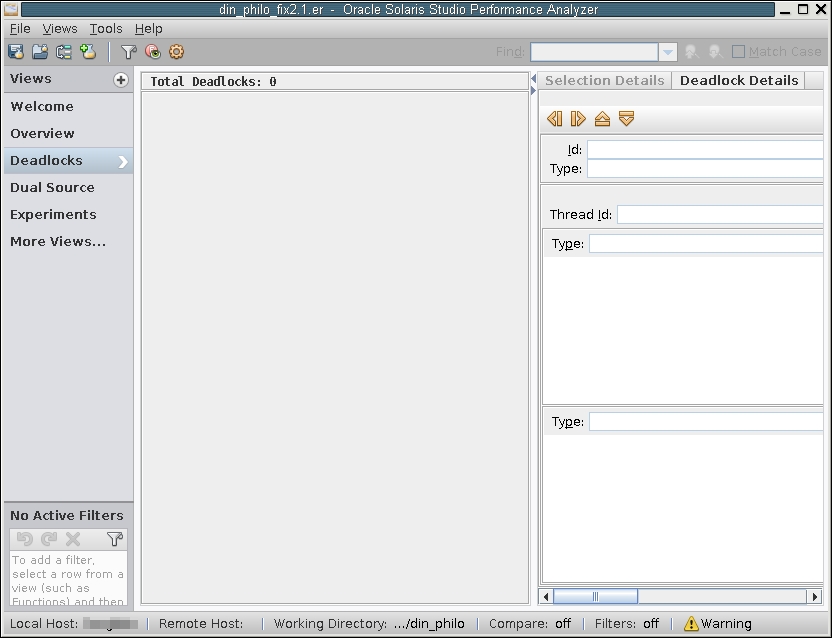Go to next deadlock arrow icon
Image resolution: width=832 pixels, height=638 pixels.
578,118
